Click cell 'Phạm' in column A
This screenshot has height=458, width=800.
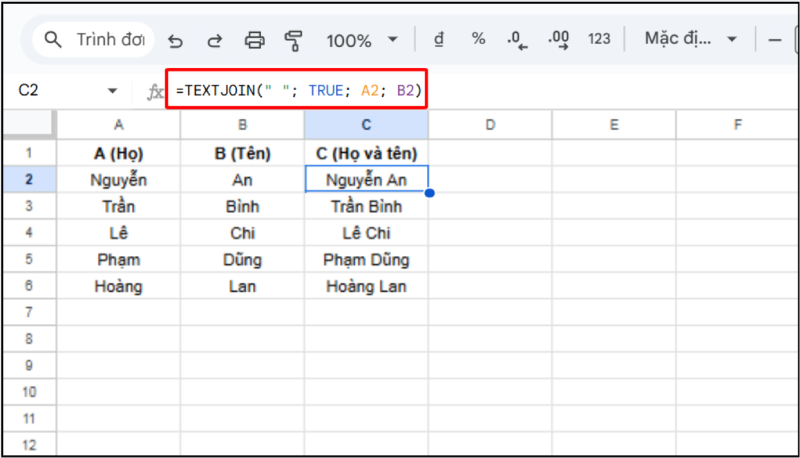118,259
